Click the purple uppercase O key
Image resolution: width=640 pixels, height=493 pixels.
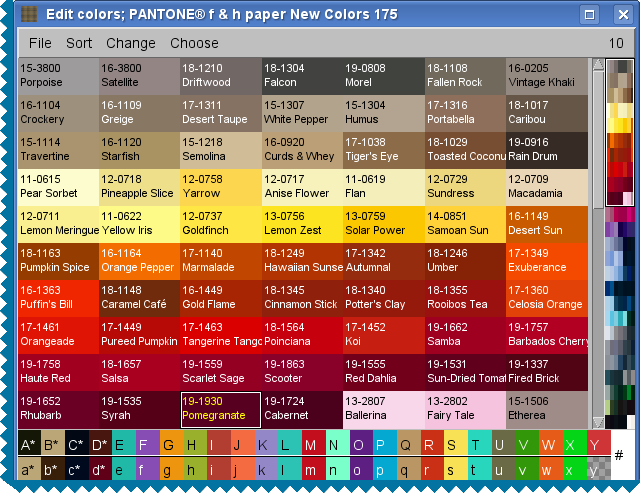click(x=361, y=444)
